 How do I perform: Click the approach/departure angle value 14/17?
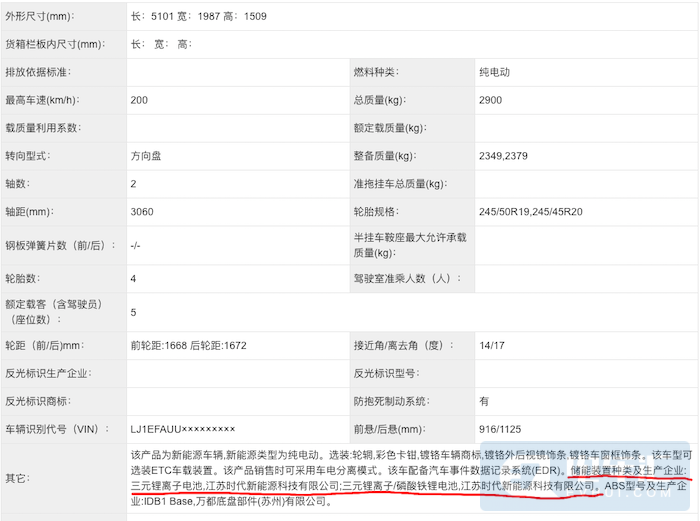(491, 345)
